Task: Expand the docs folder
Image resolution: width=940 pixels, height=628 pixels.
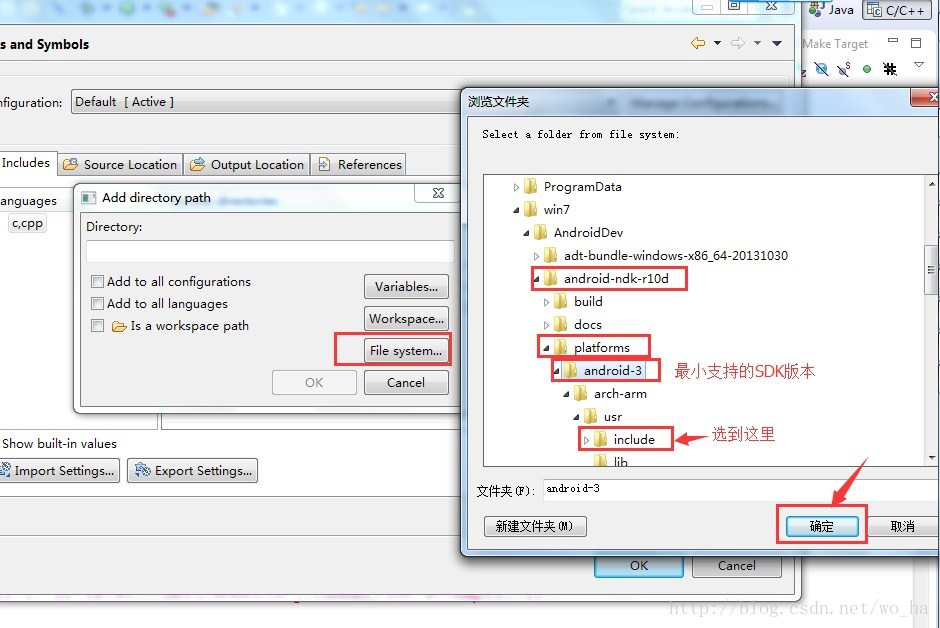Action: click(x=546, y=325)
